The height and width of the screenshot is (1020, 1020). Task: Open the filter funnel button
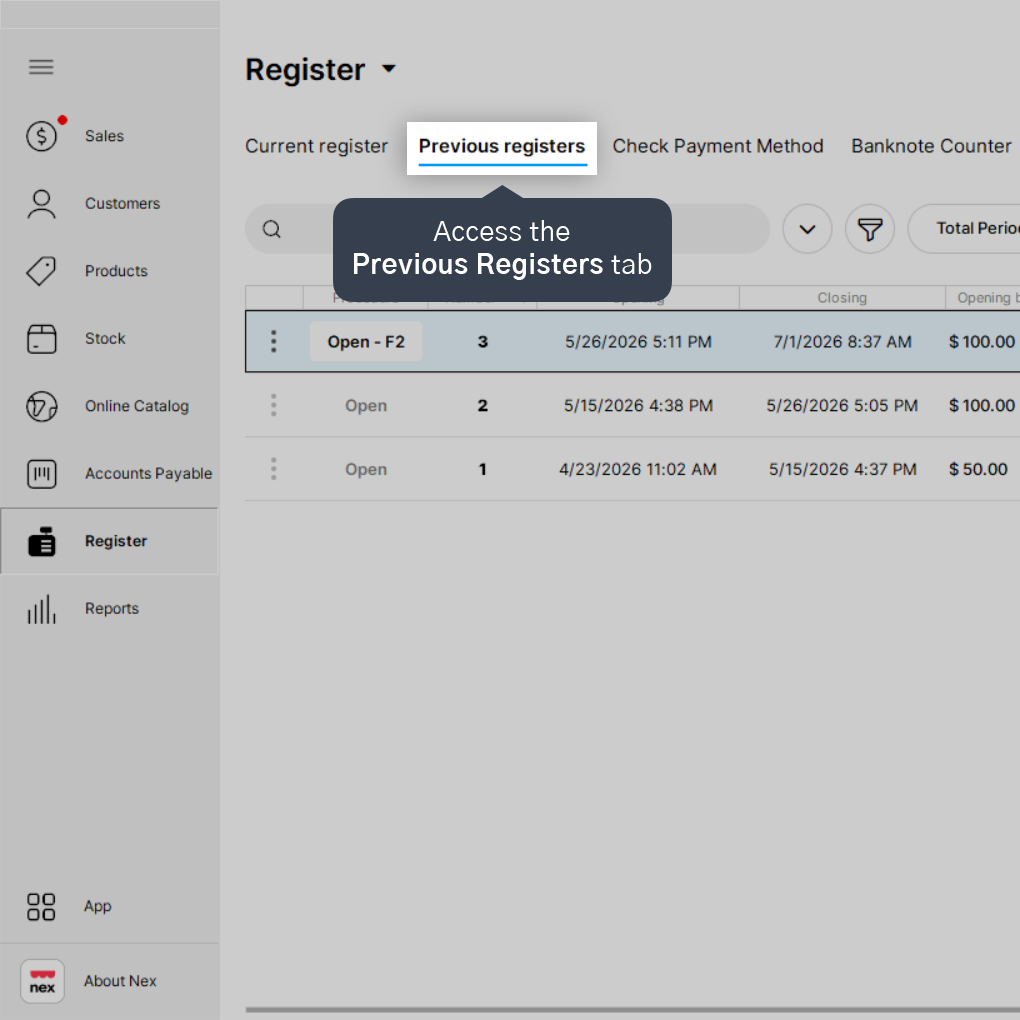click(870, 229)
